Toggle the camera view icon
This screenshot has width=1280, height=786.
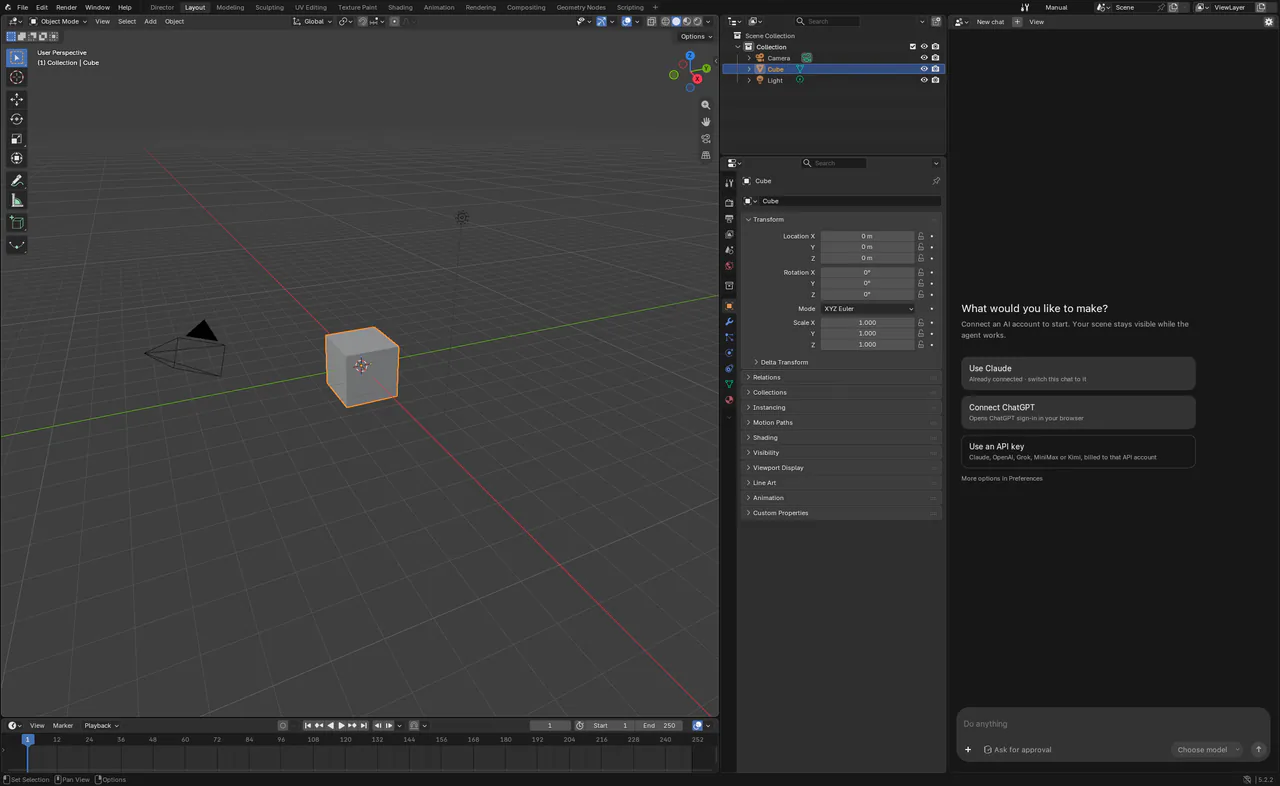tap(706, 139)
